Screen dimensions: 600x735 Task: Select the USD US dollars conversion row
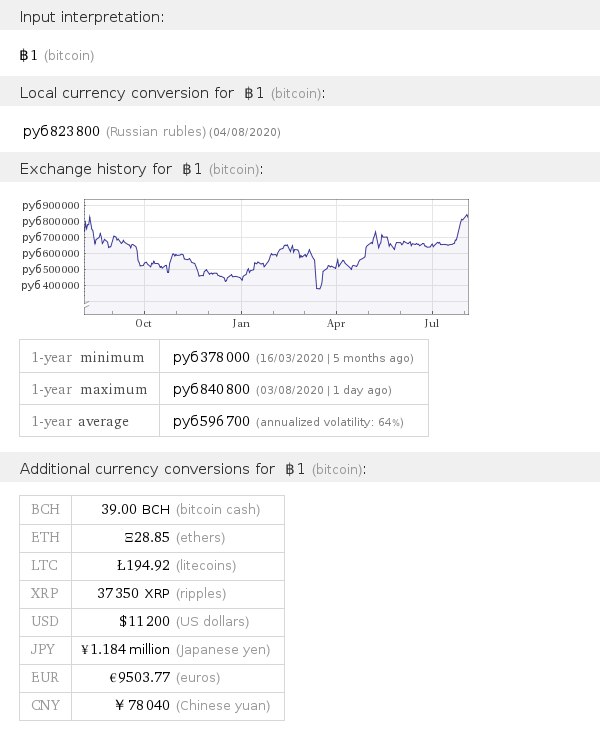coord(152,621)
